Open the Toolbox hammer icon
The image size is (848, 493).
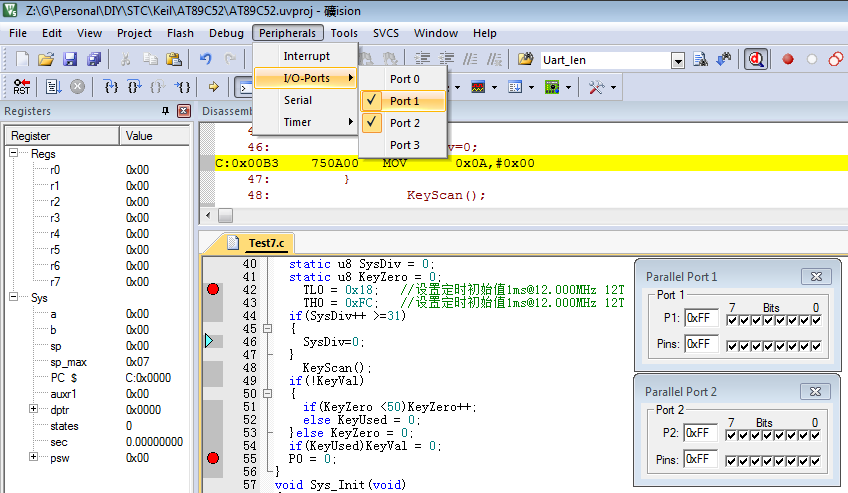596,87
